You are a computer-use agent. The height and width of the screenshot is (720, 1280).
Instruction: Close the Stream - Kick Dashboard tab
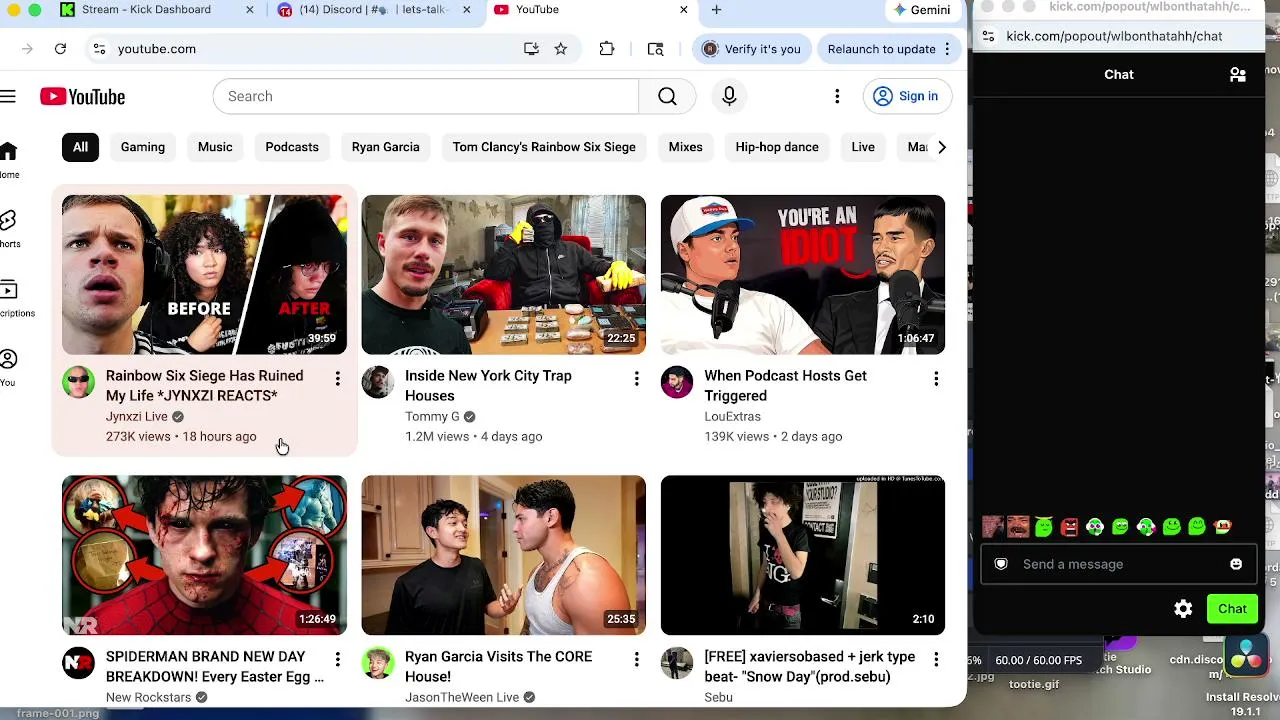click(x=250, y=10)
